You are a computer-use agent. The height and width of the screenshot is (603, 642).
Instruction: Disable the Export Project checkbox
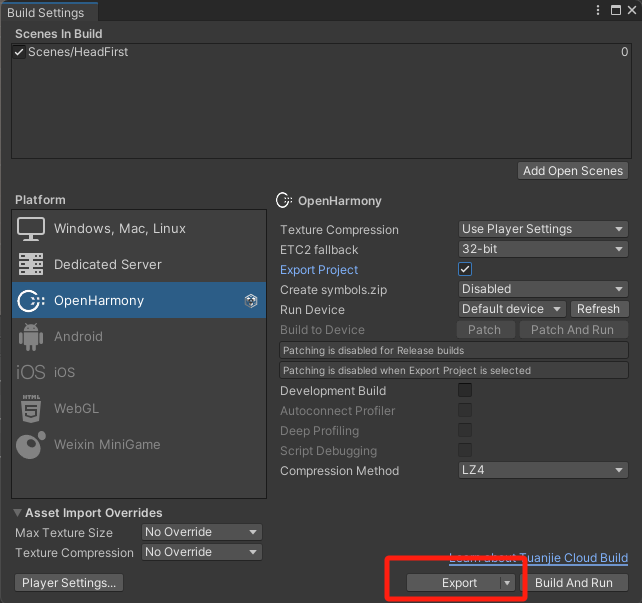click(x=465, y=270)
